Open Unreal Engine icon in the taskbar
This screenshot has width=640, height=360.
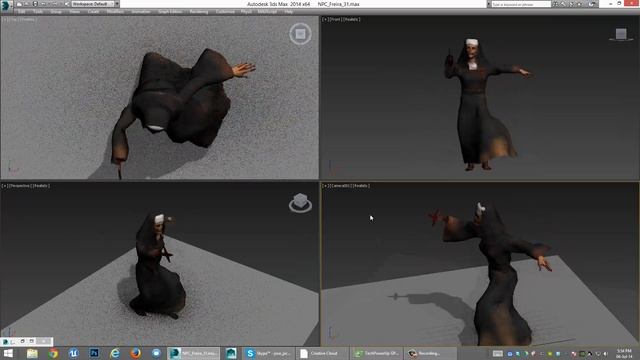pyautogui.click(x=73, y=353)
